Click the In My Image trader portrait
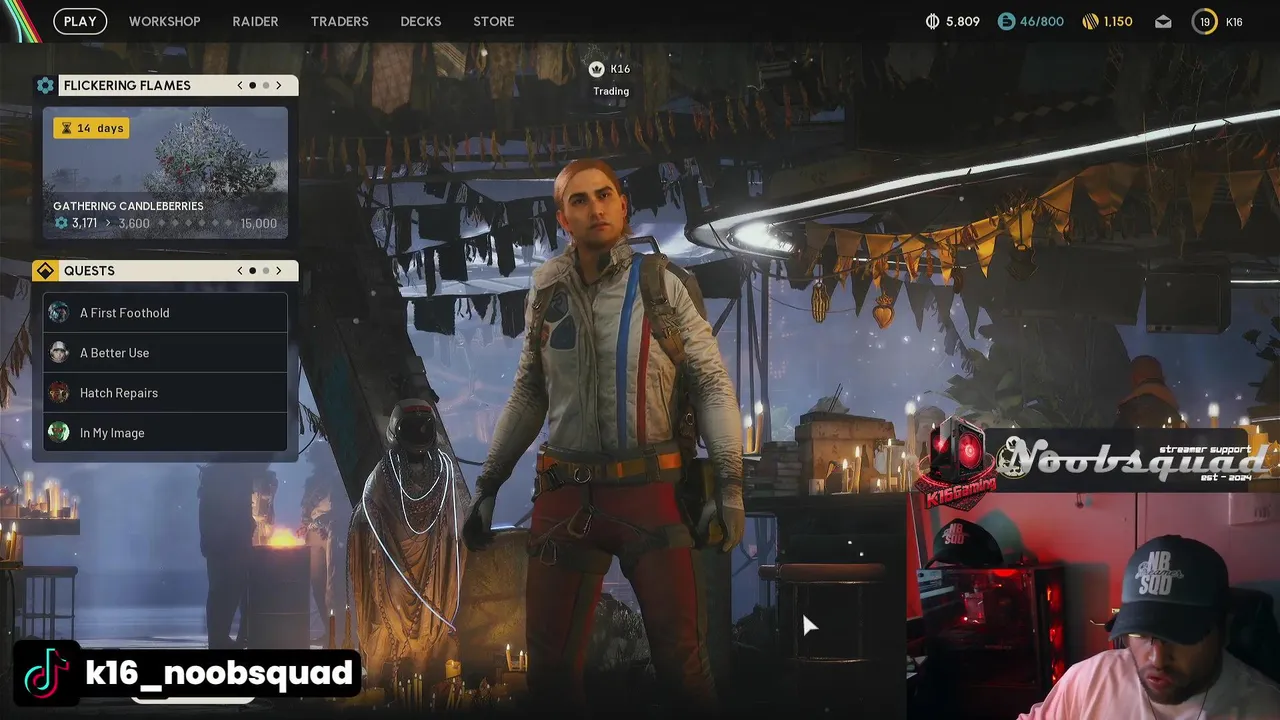 [x=59, y=433]
